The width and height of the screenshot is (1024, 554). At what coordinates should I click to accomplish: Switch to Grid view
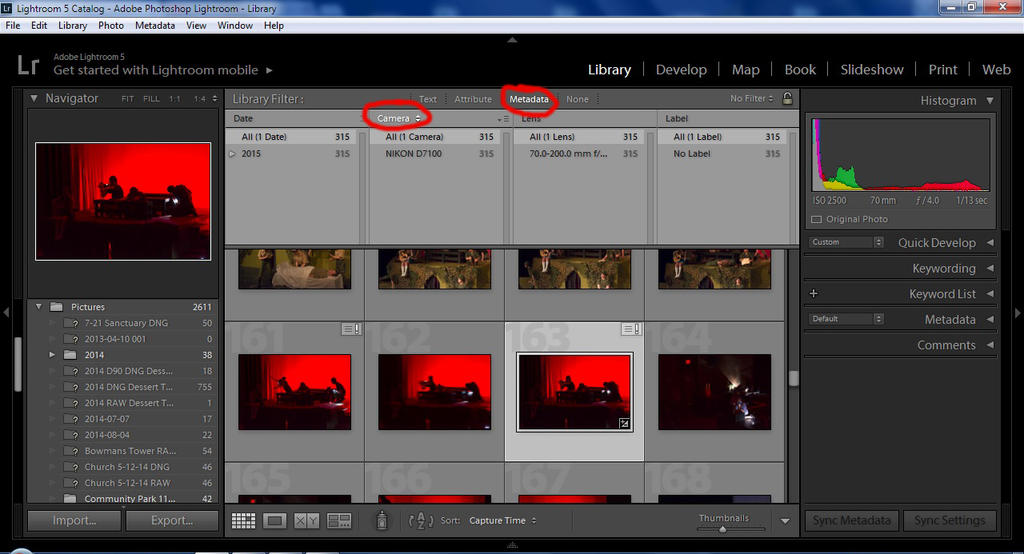[243, 520]
